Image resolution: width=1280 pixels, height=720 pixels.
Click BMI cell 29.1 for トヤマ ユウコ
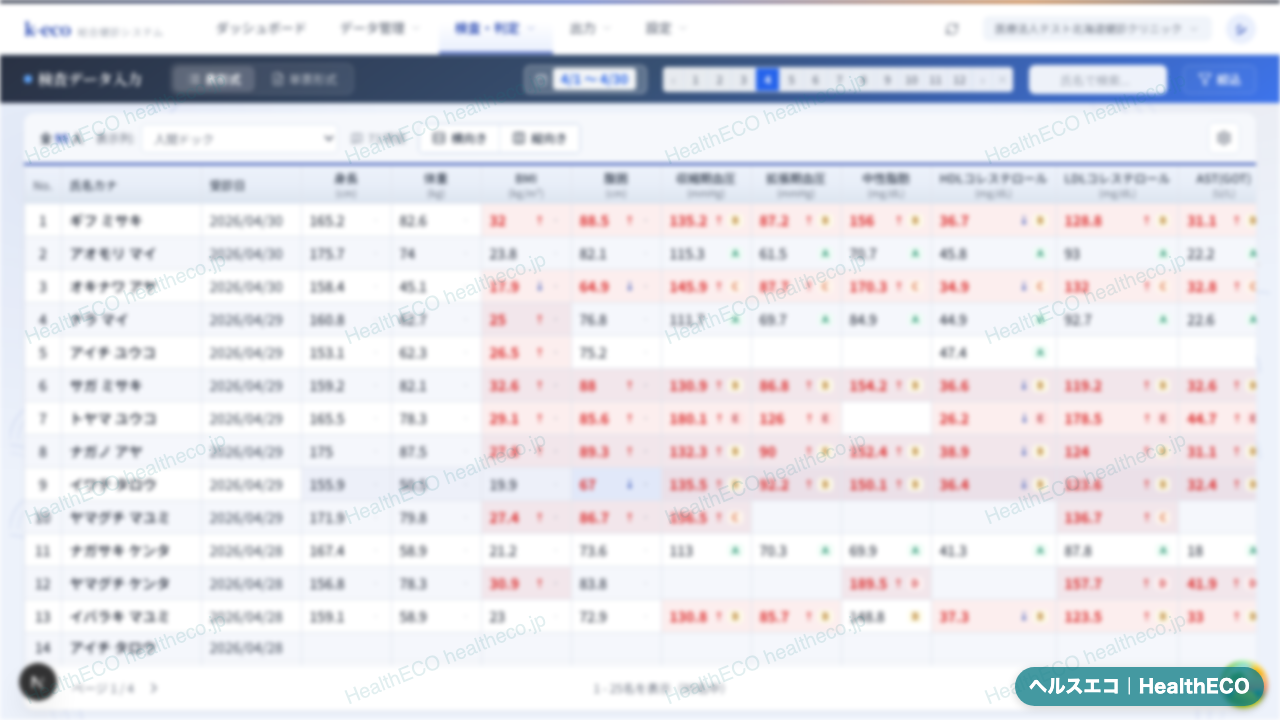pos(526,419)
